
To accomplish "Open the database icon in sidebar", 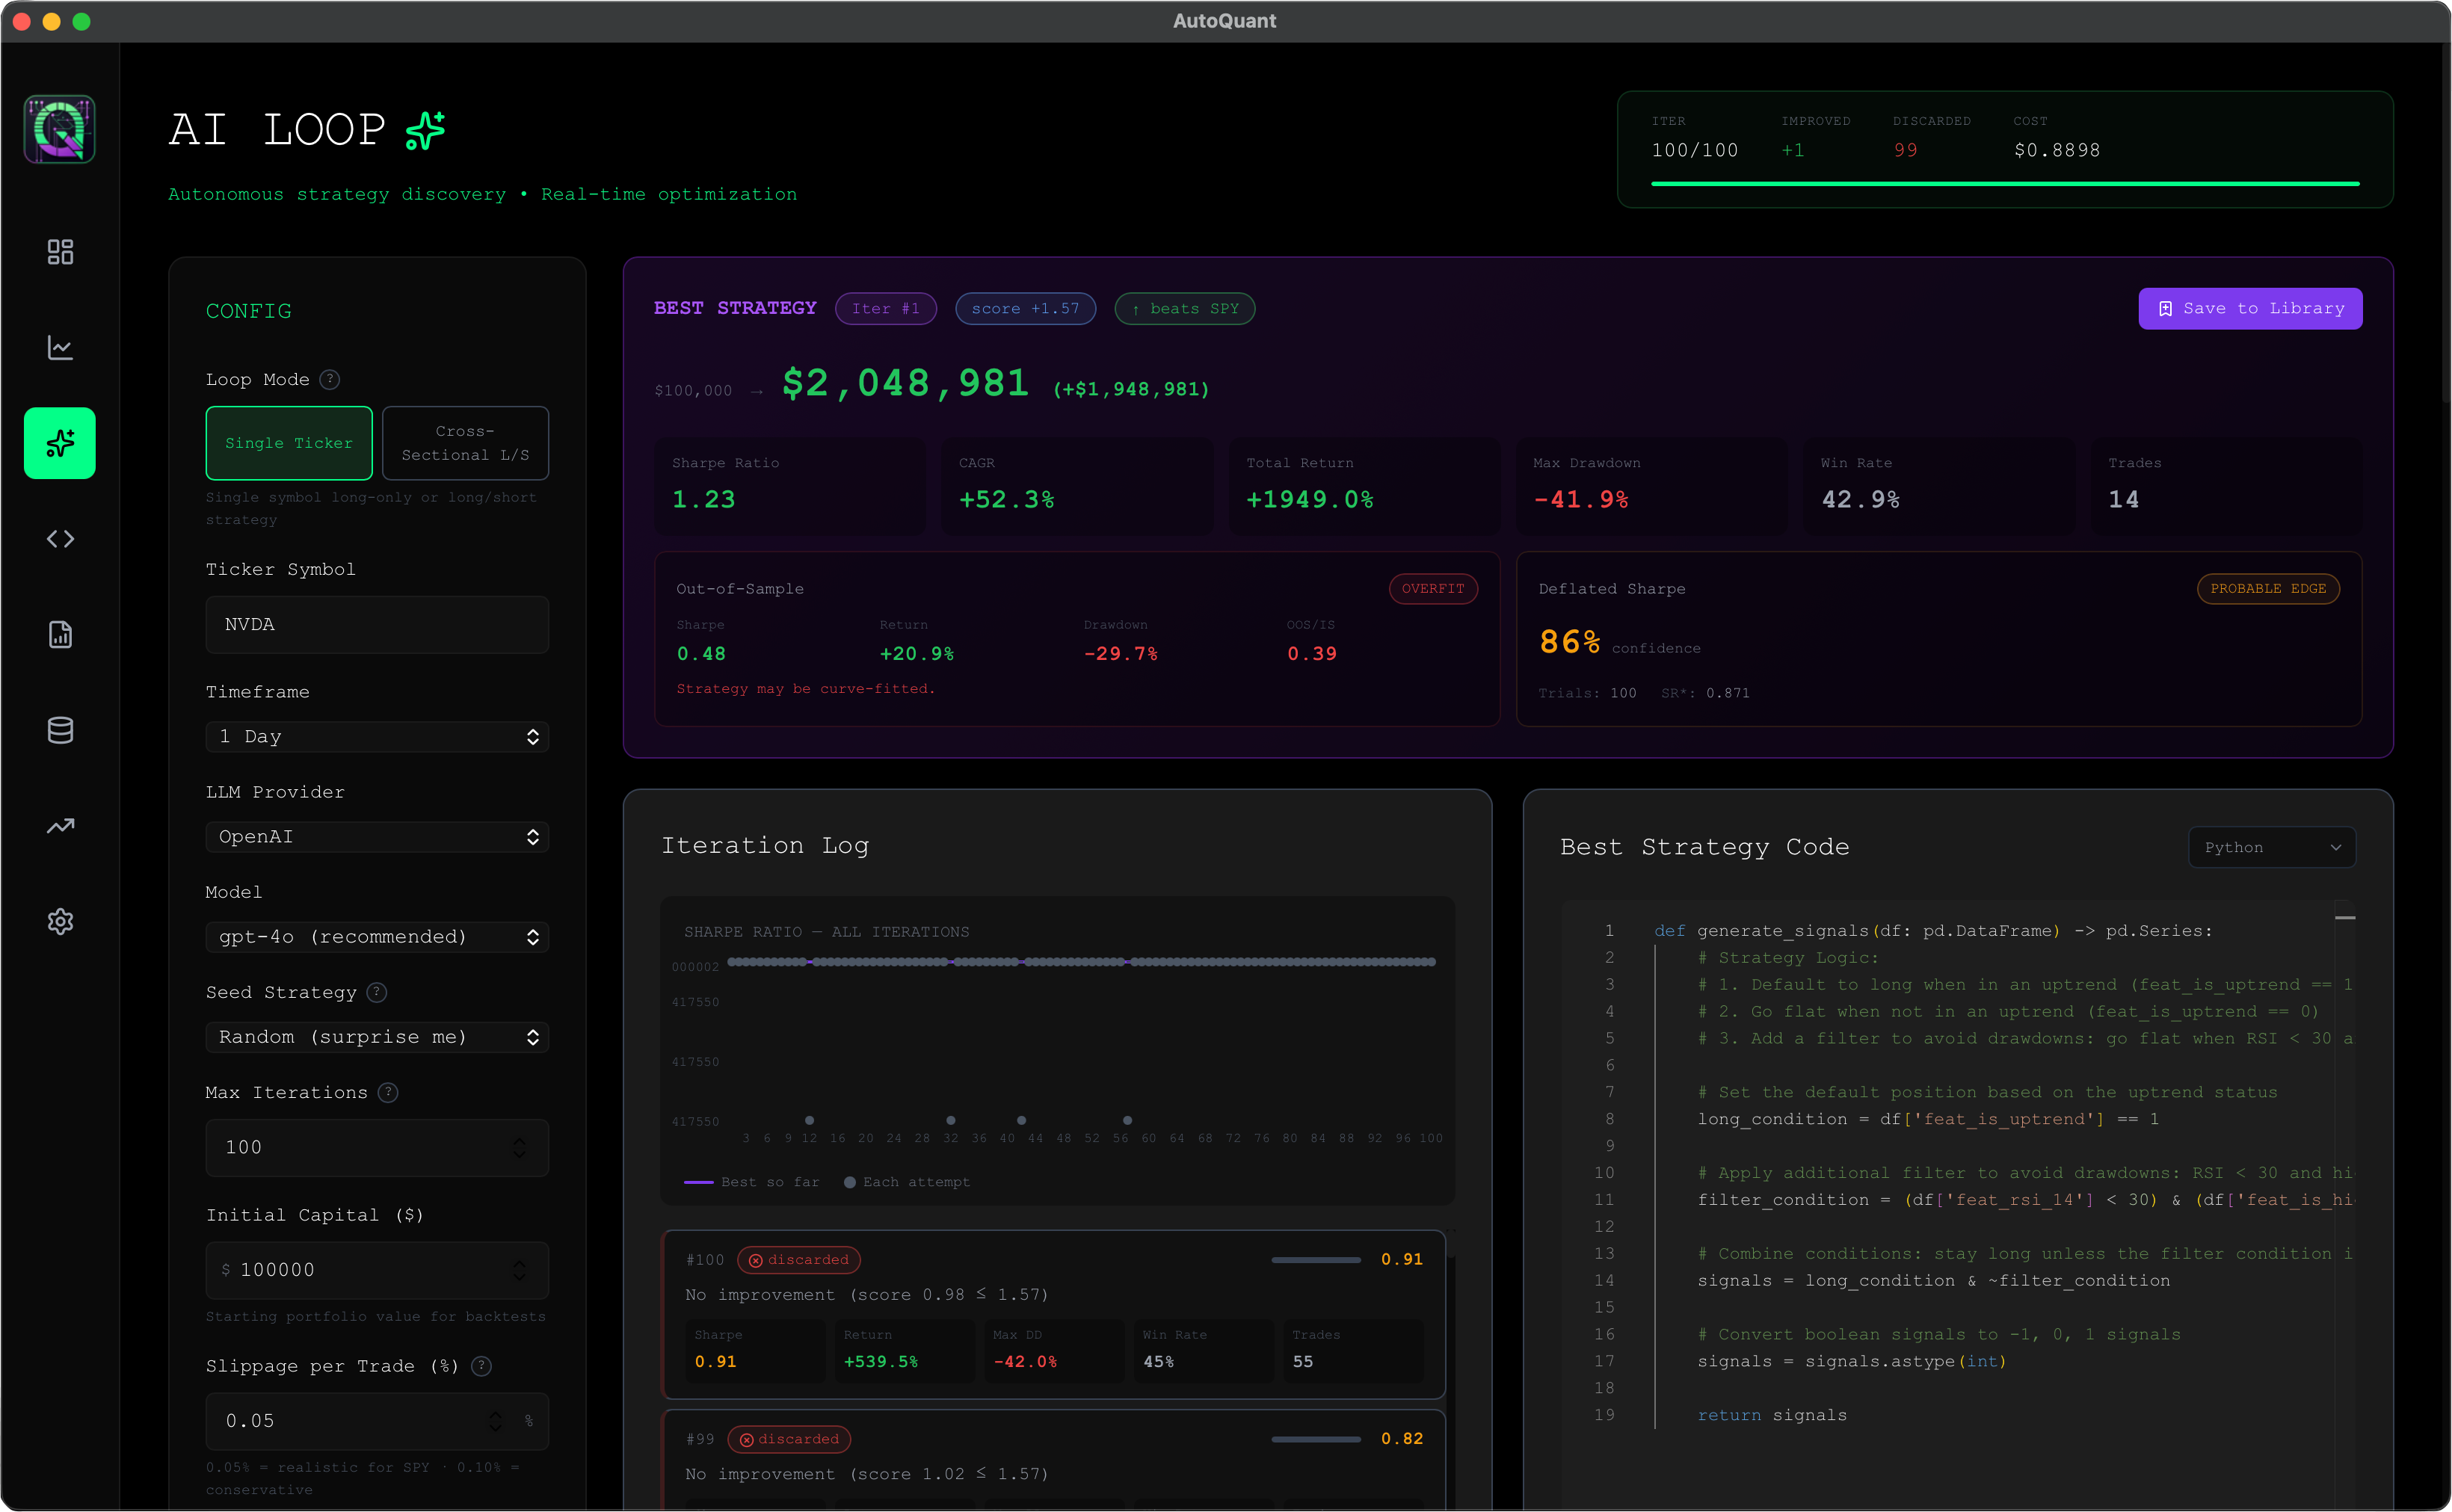I will click(60, 730).
